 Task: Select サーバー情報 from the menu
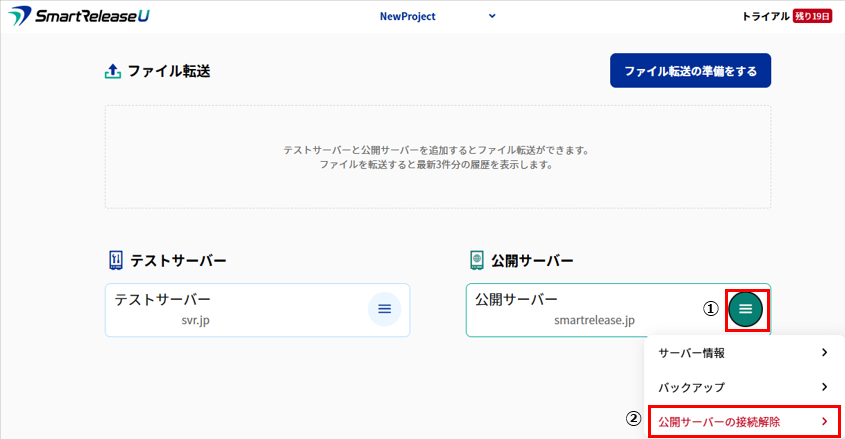(691, 353)
